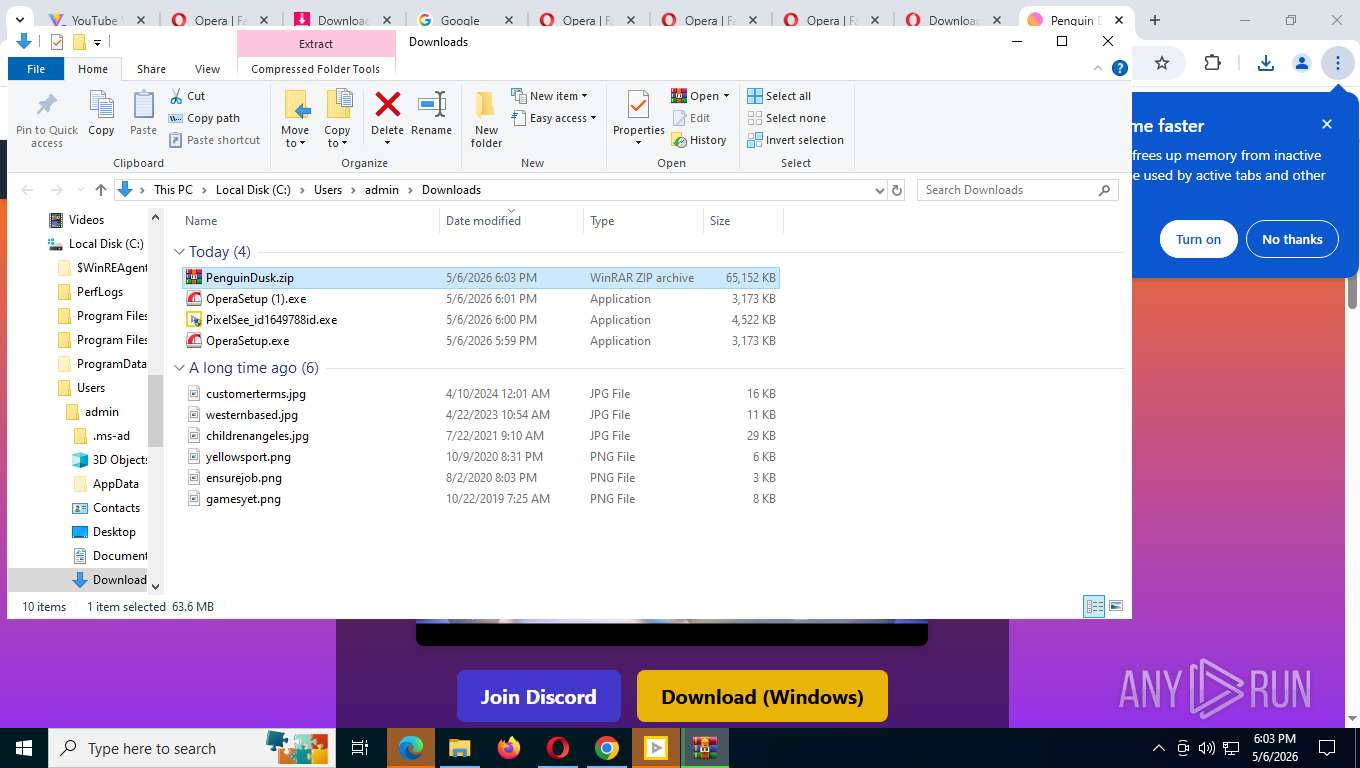Open Chrome Extensions puzzle icon

tap(1212, 63)
